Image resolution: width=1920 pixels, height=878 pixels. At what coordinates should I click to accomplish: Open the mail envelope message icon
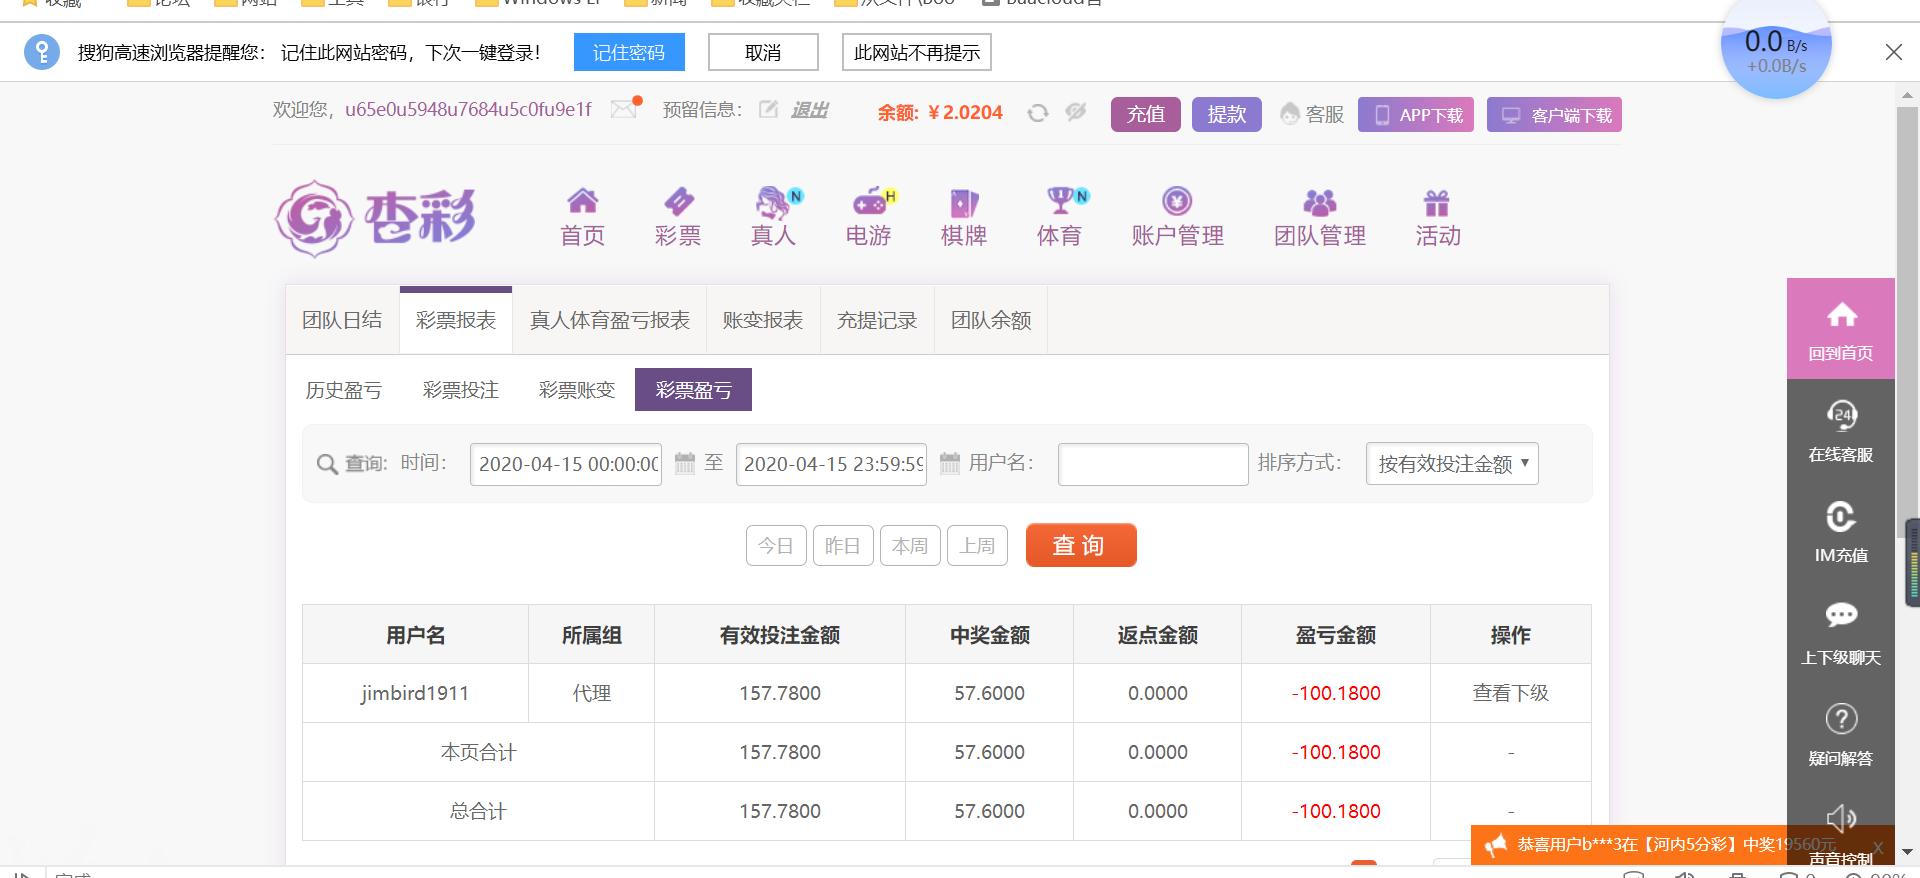[x=624, y=108]
